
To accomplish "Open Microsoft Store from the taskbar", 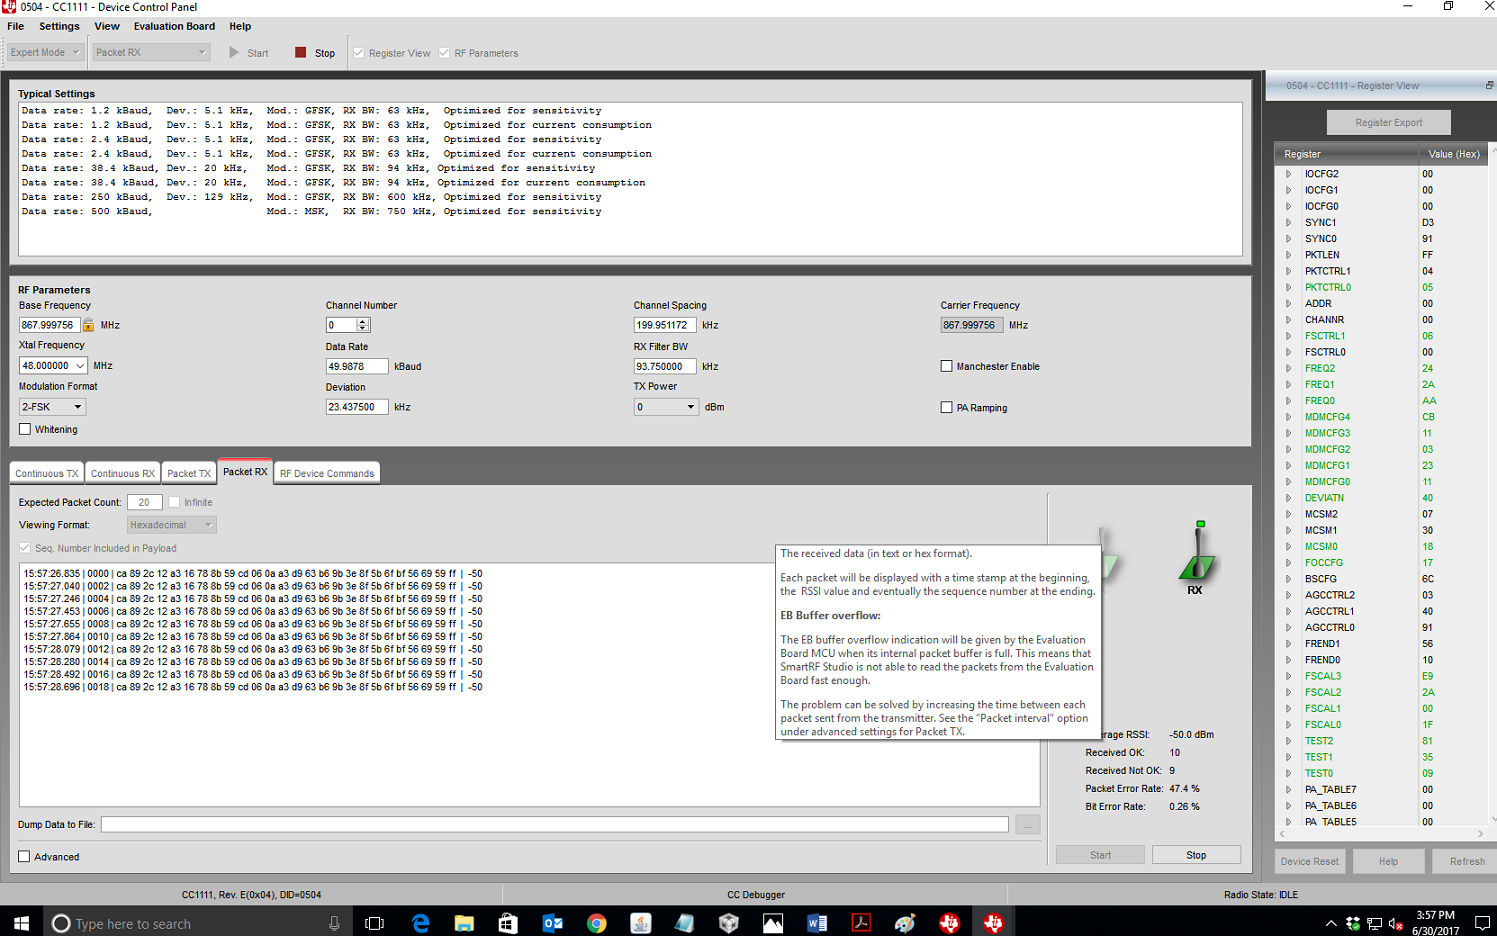I will 508,923.
